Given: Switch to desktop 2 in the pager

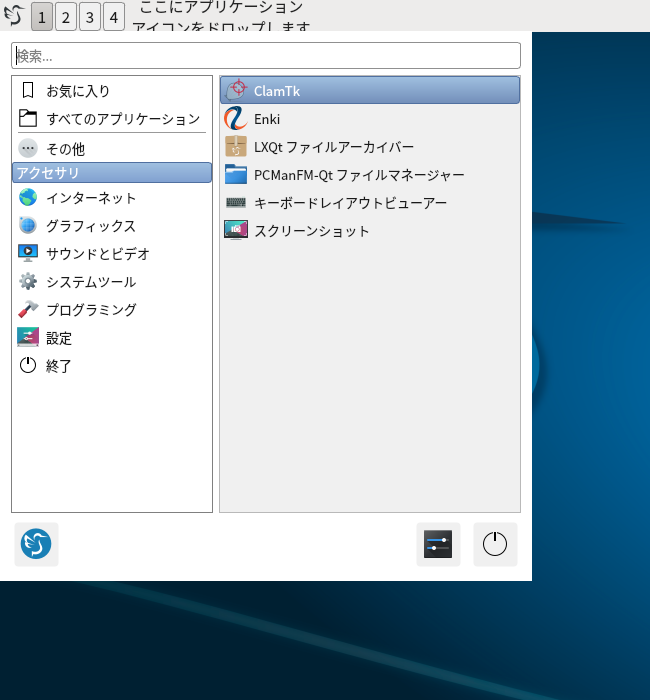Looking at the screenshot, I should pyautogui.click(x=66, y=17).
